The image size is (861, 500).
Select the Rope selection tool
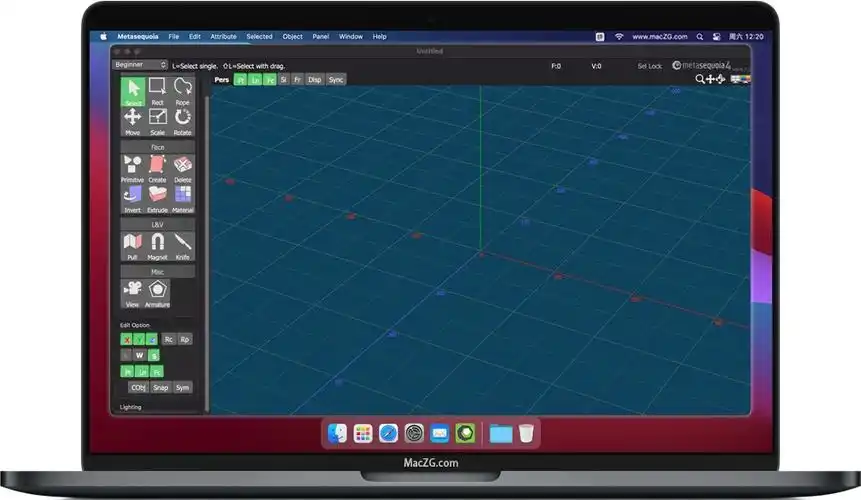[183, 91]
